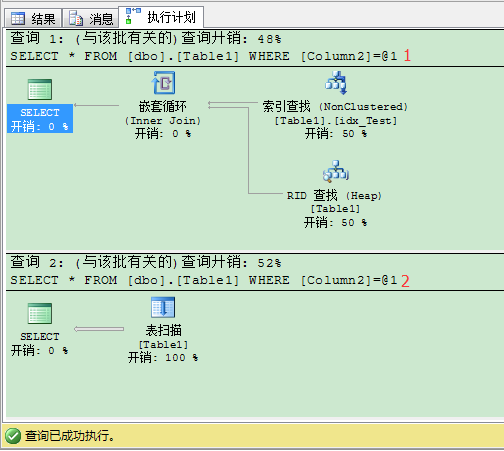Image resolution: width=504 pixels, height=451 pixels.
Task: Click the 消息 tab document icon
Action: pyautogui.click(x=76, y=18)
